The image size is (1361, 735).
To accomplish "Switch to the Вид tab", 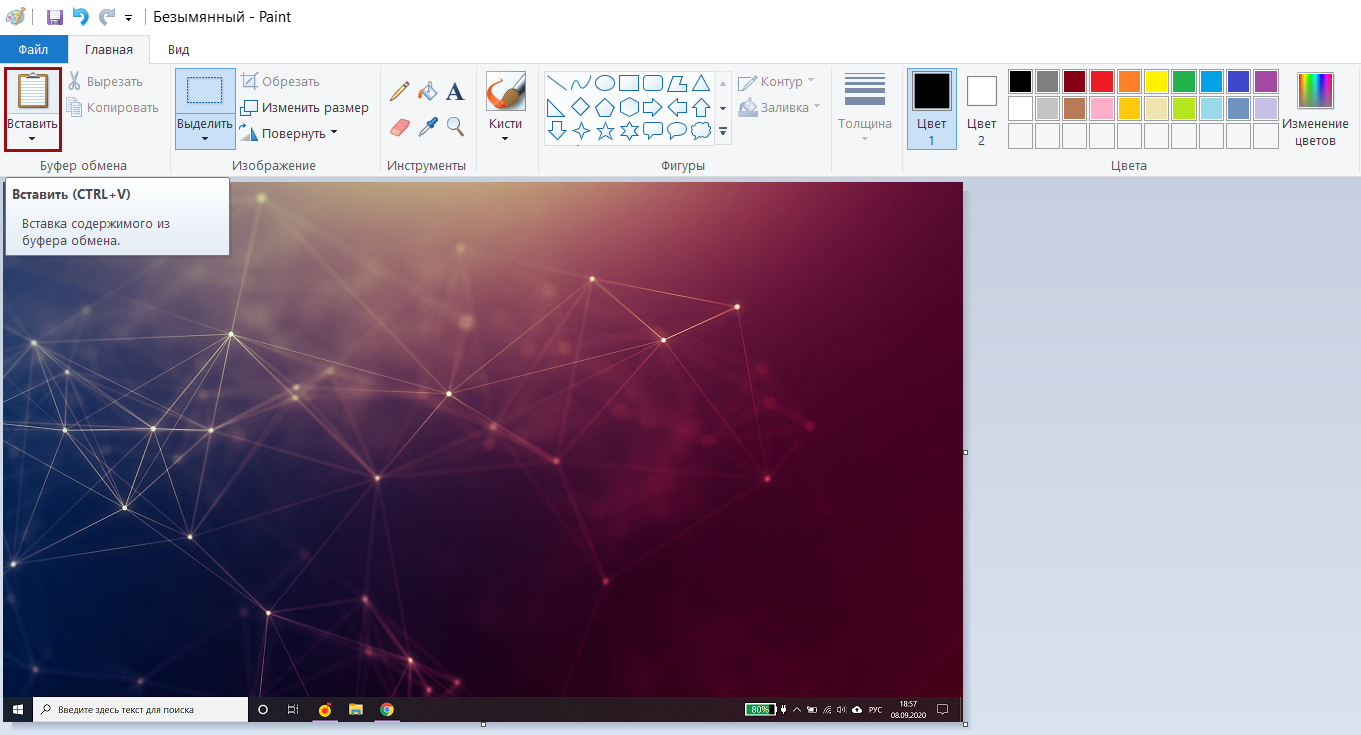I will (178, 49).
